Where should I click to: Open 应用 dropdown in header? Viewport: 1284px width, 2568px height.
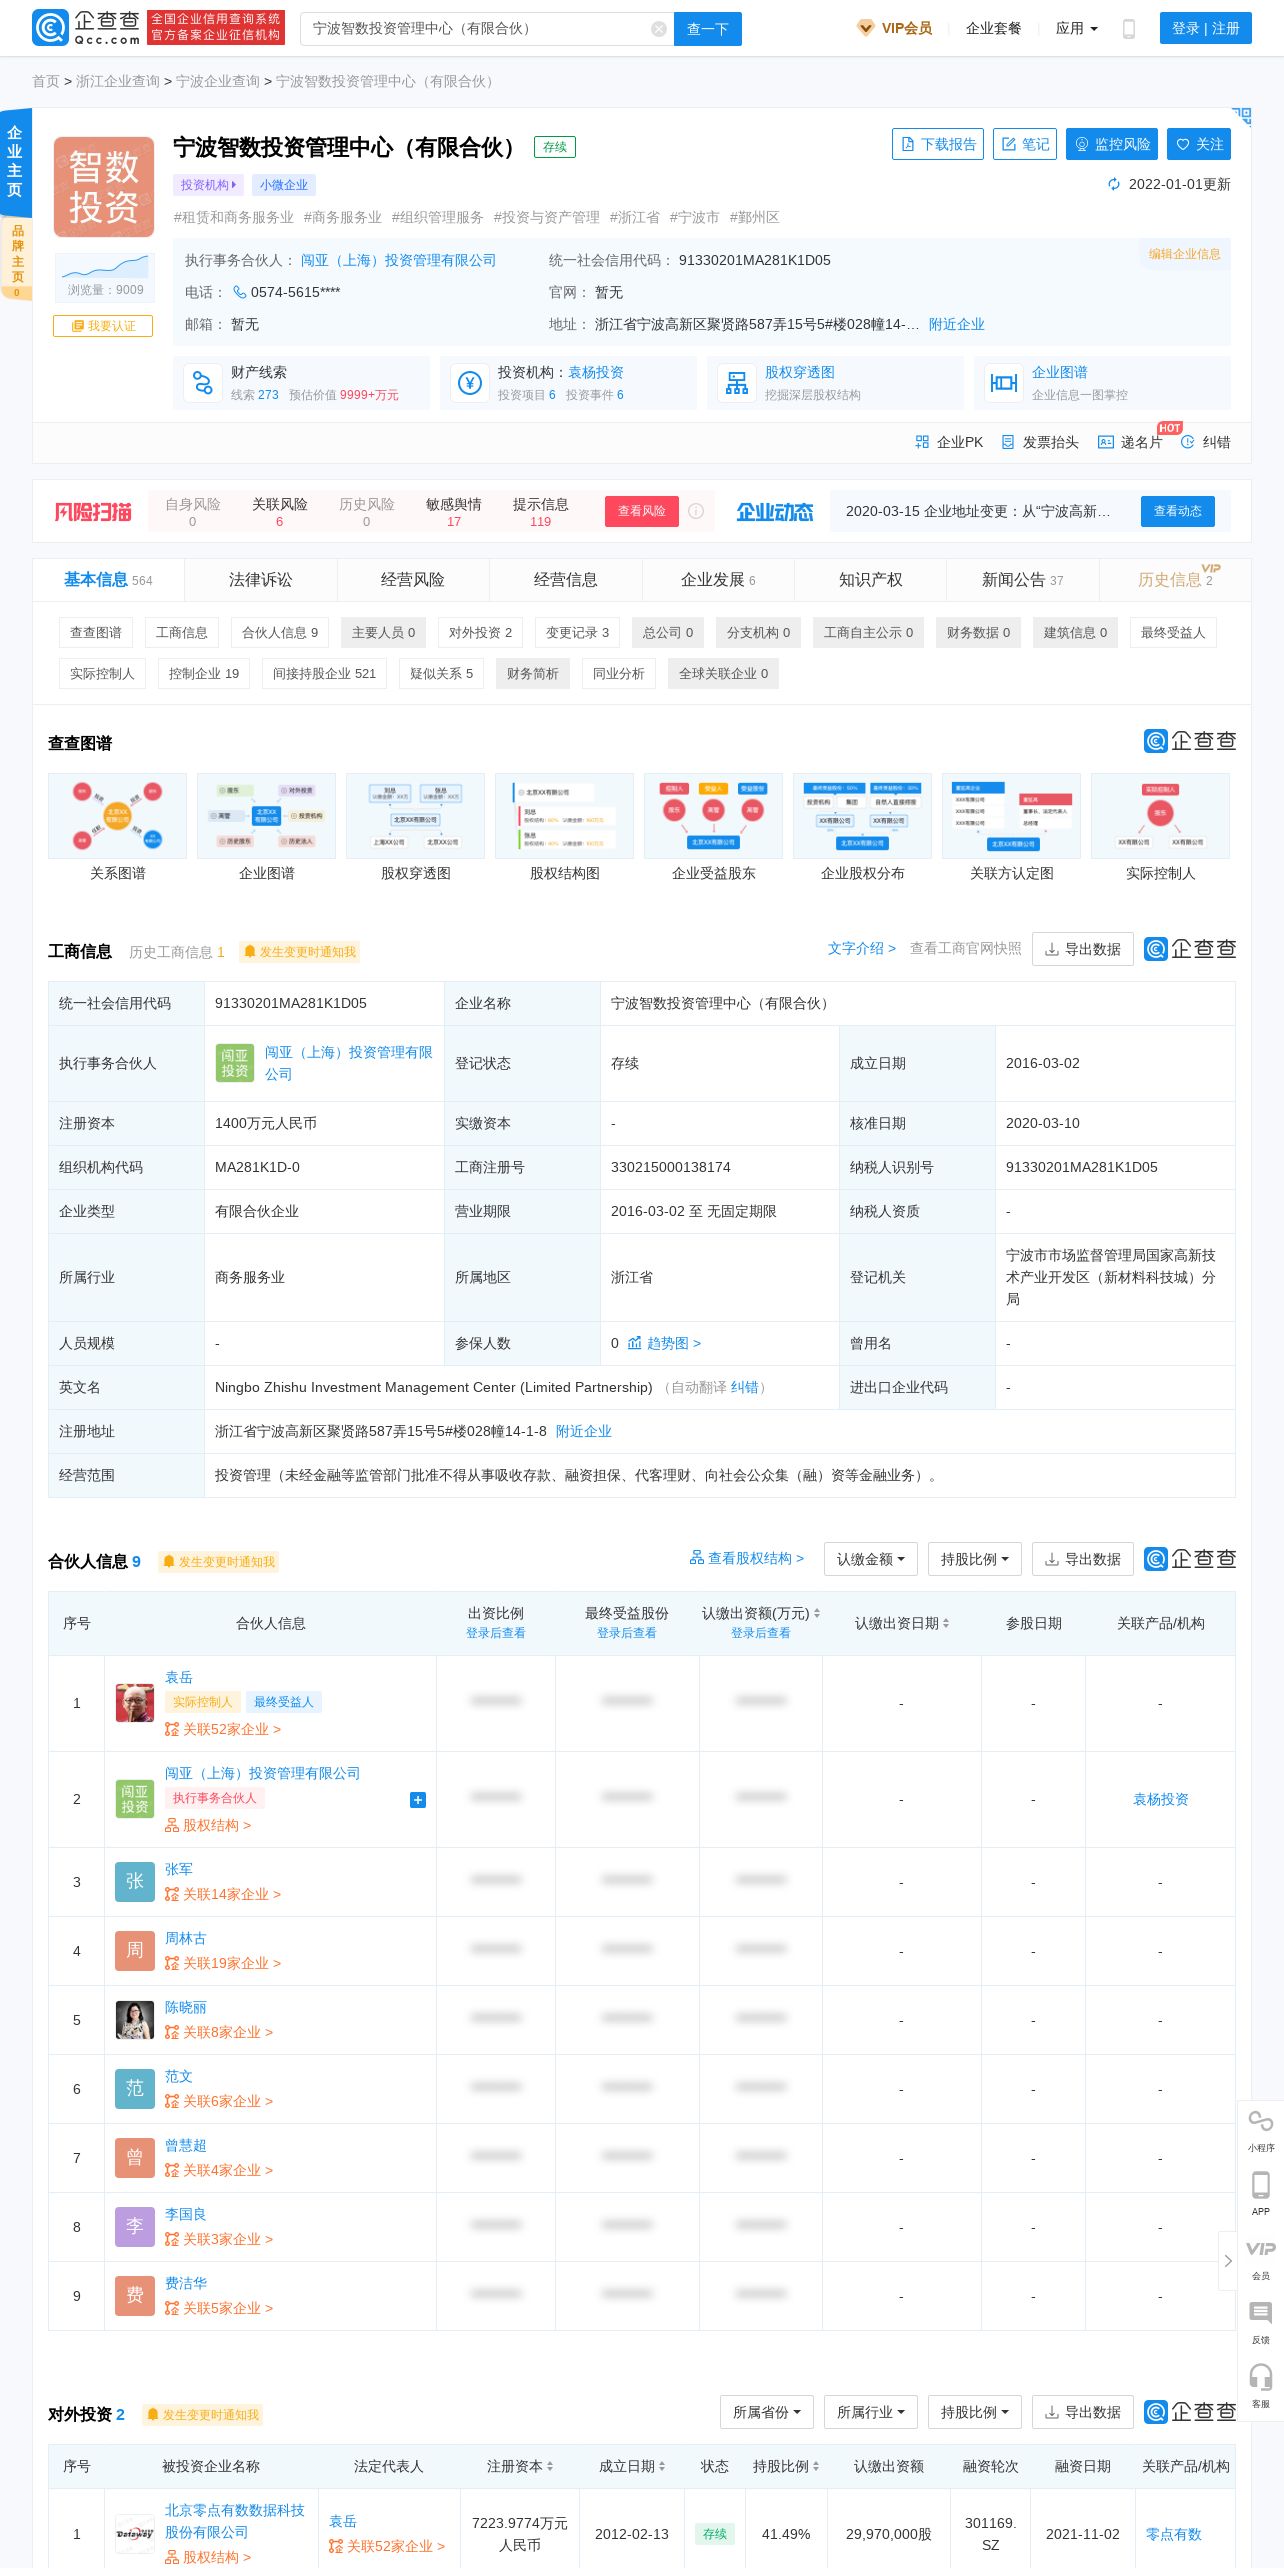(1077, 29)
